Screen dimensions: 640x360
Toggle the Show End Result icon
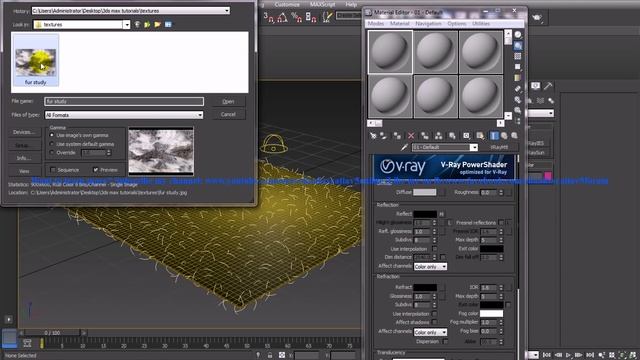(494, 136)
